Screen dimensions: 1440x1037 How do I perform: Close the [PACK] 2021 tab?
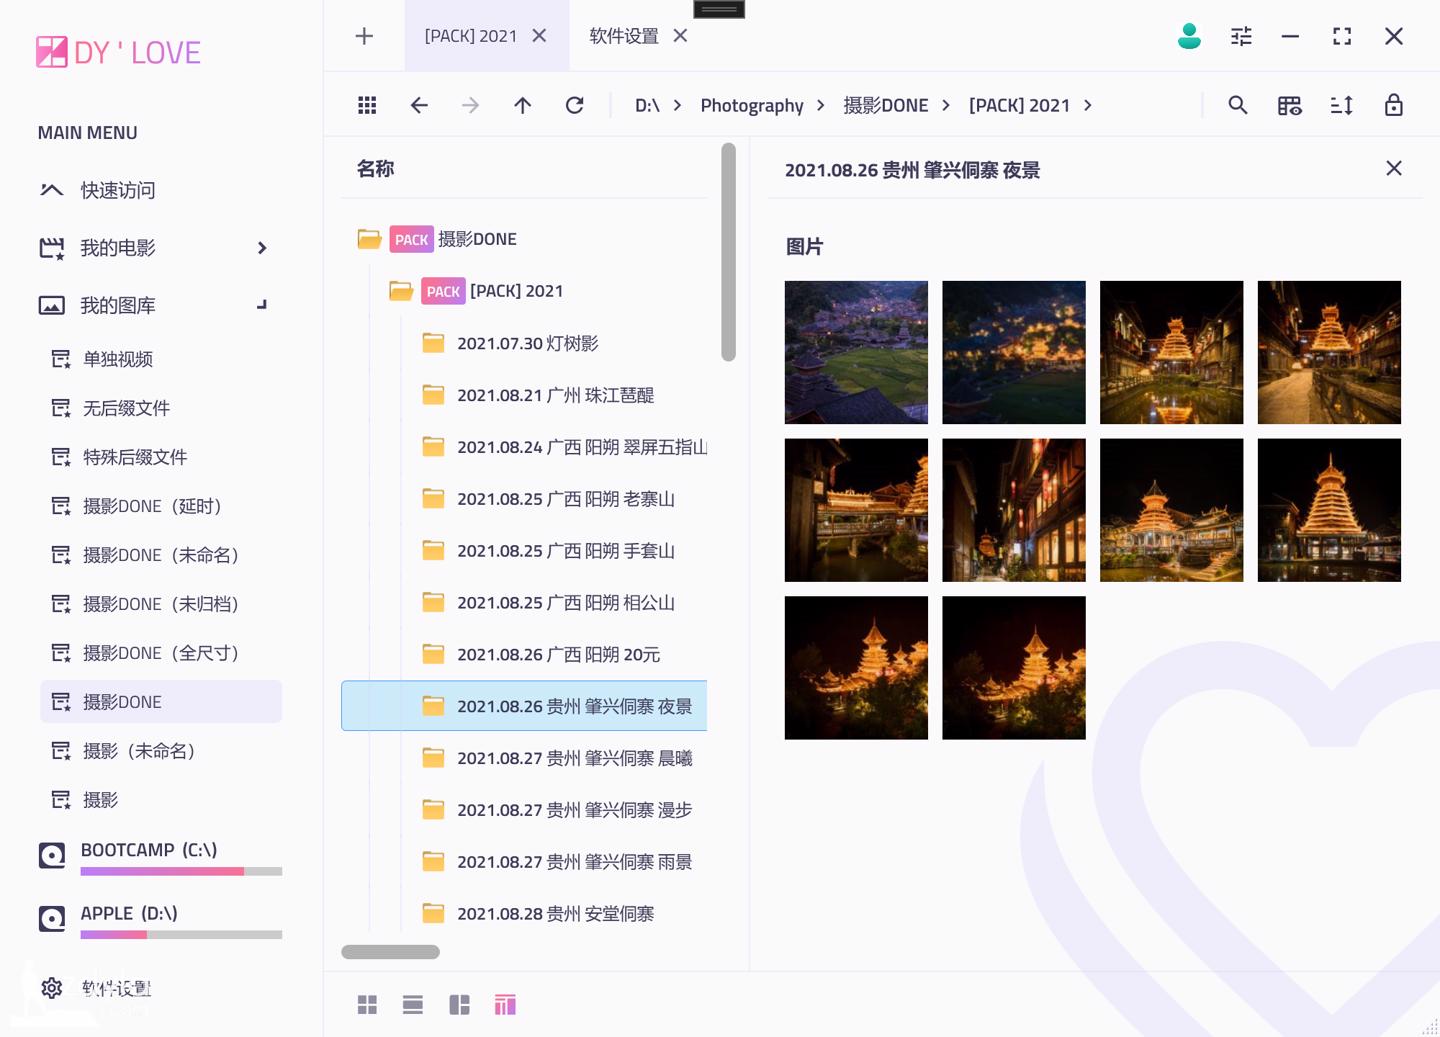pyautogui.click(x=539, y=36)
